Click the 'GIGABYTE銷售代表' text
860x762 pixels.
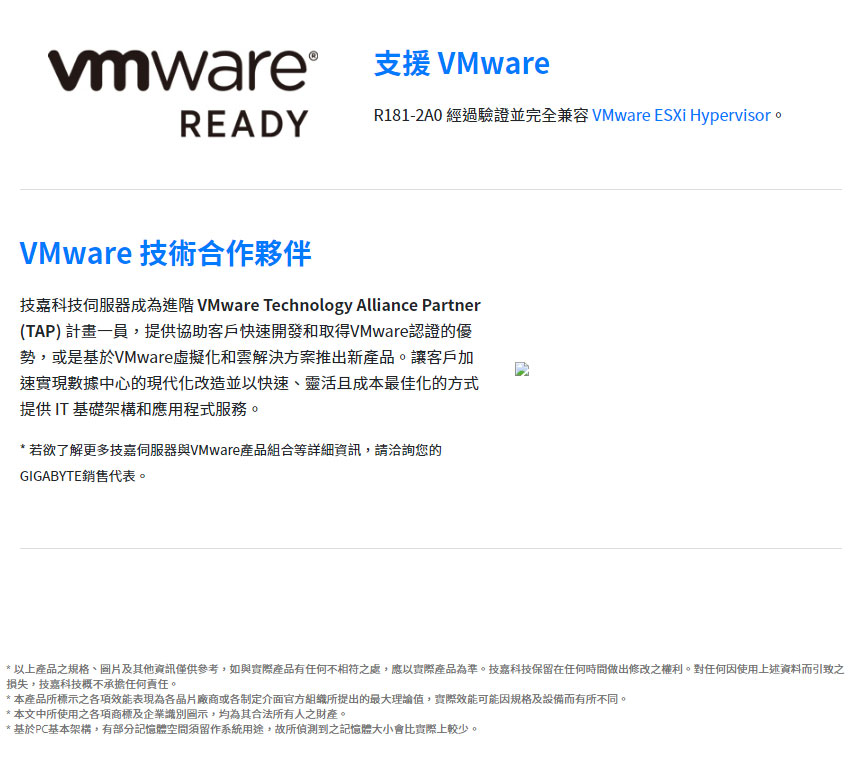[83, 476]
